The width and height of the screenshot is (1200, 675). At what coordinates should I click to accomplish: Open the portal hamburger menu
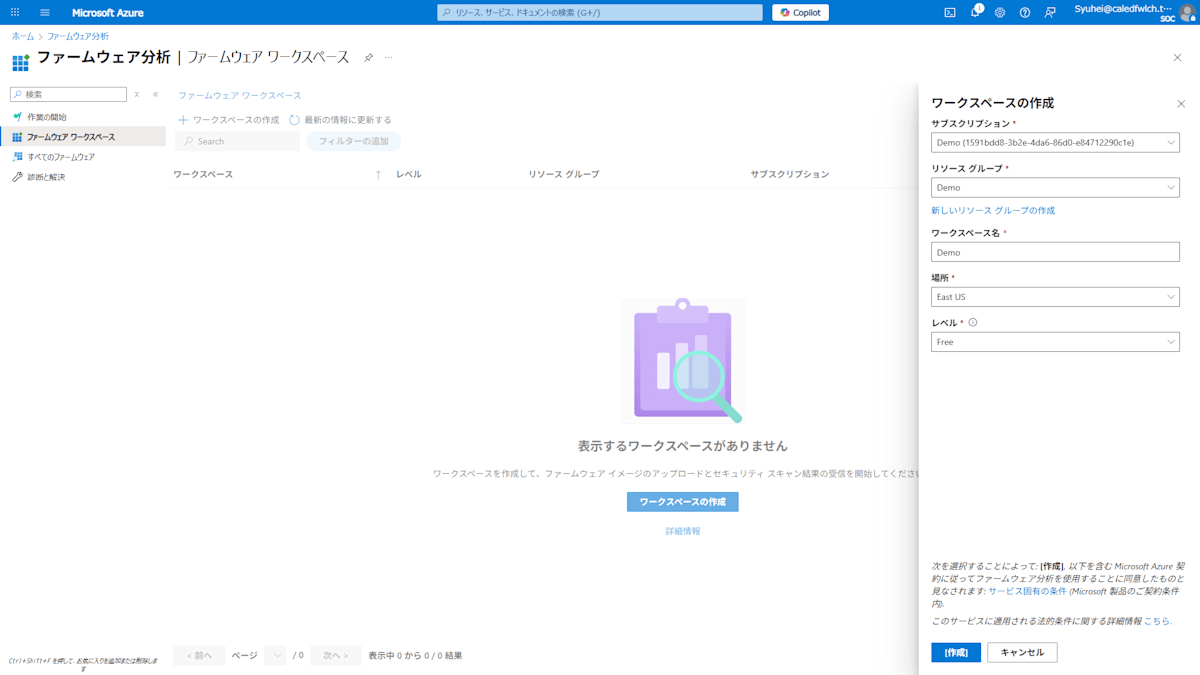(45, 12)
